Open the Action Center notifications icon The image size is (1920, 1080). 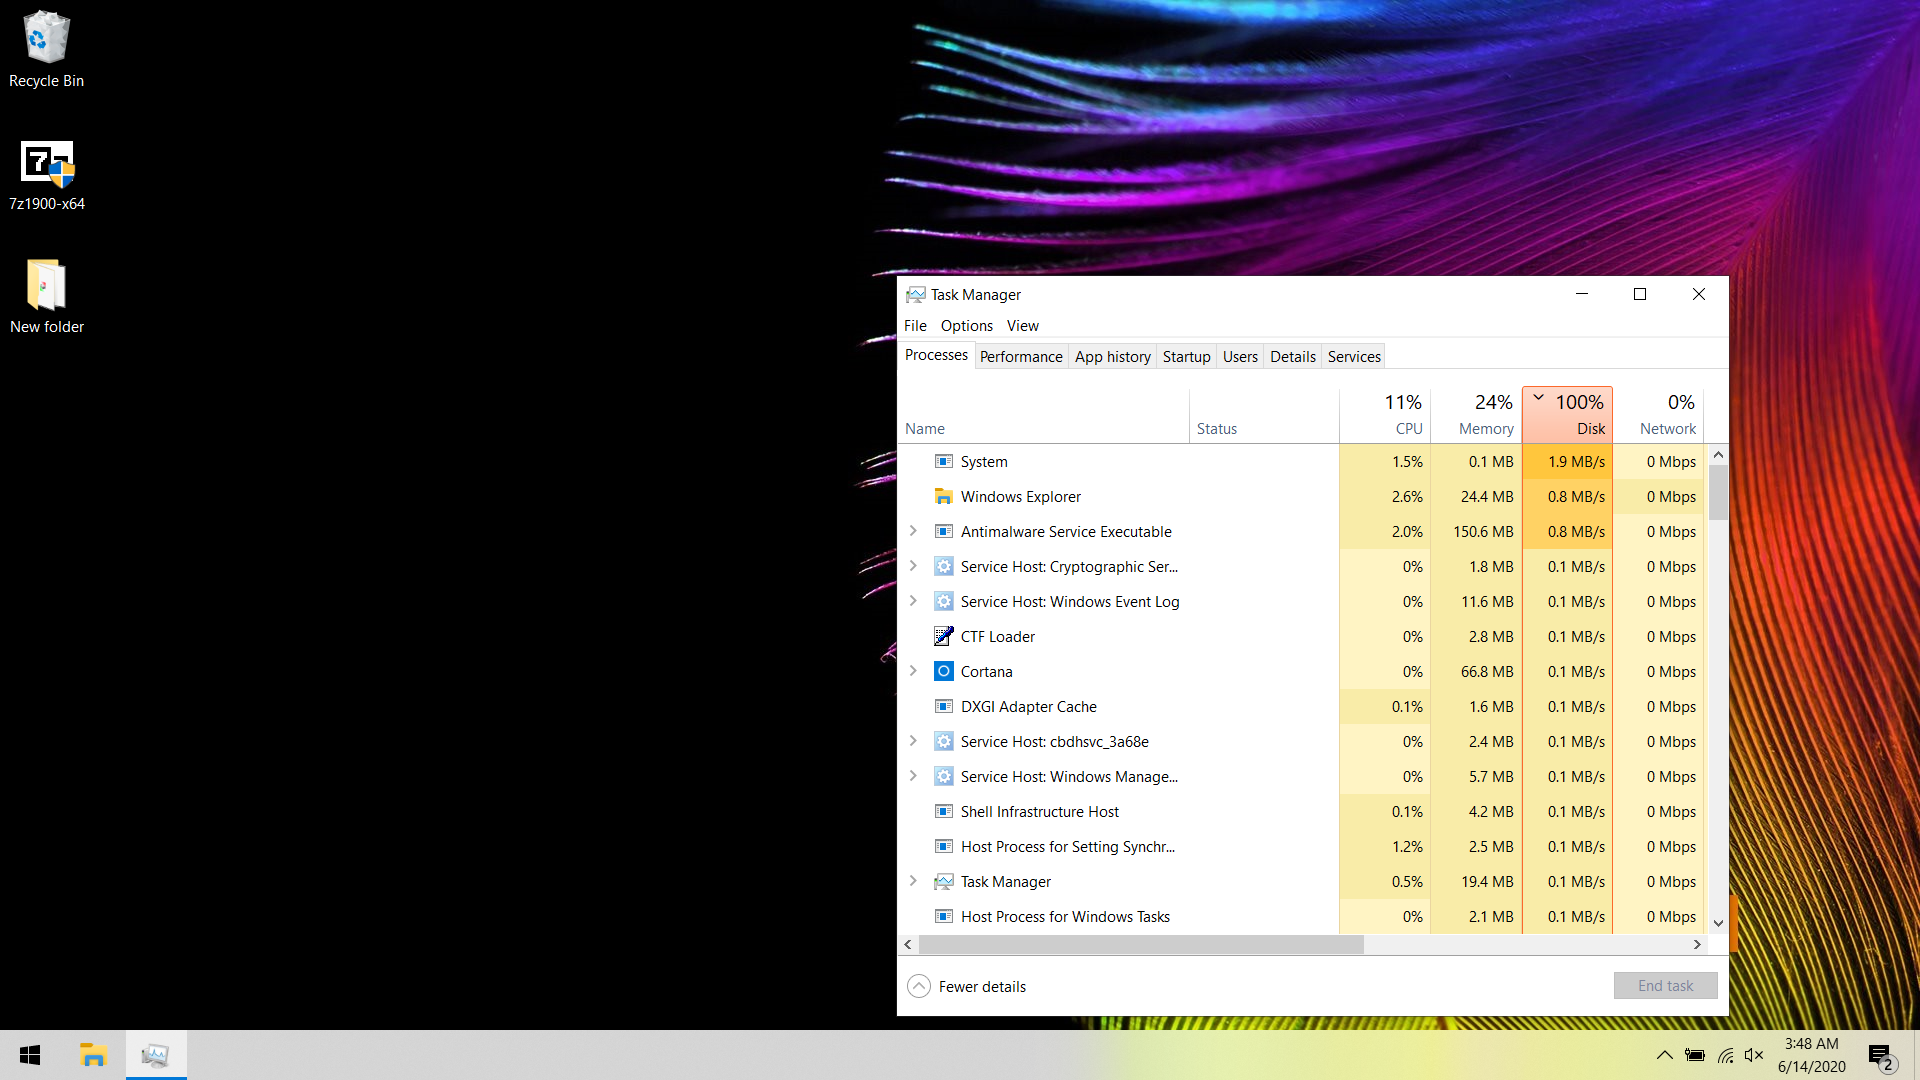click(1882, 1056)
